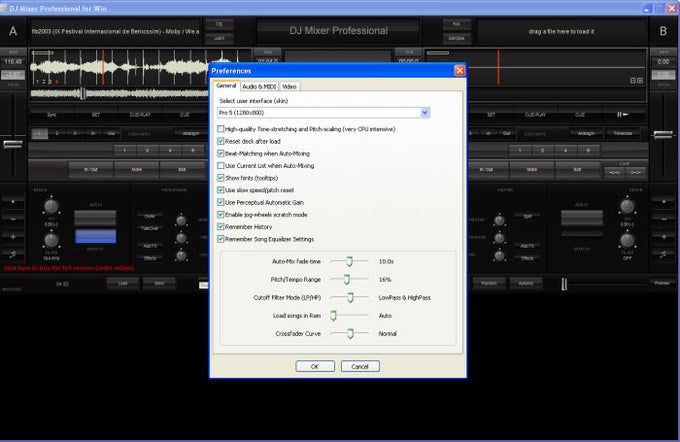Click deck B loop shift left arrows
This screenshot has height=442, width=680.
coord(615,172)
